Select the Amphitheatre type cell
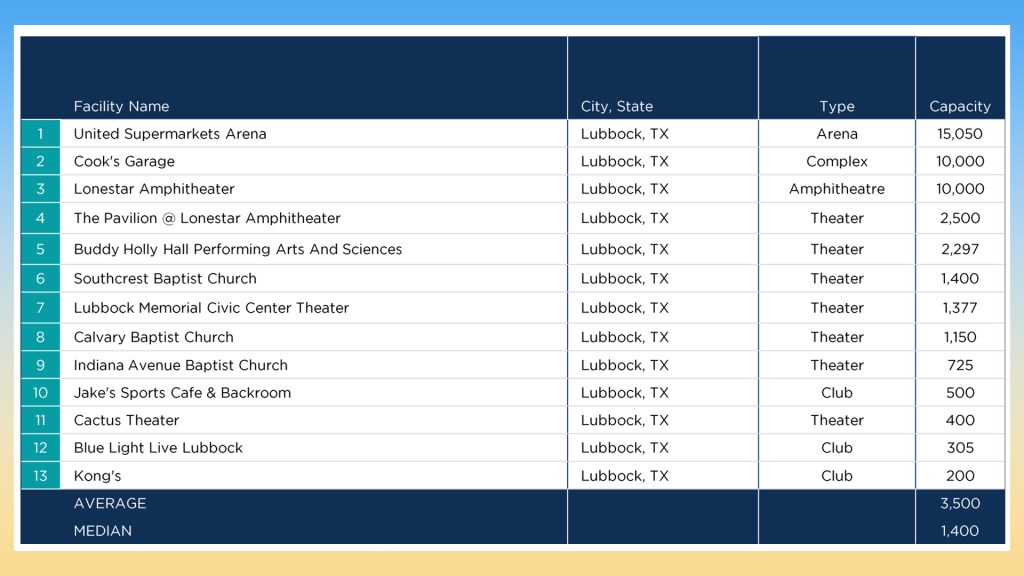The width and height of the screenshot is (1024, 576). point(836,189)
